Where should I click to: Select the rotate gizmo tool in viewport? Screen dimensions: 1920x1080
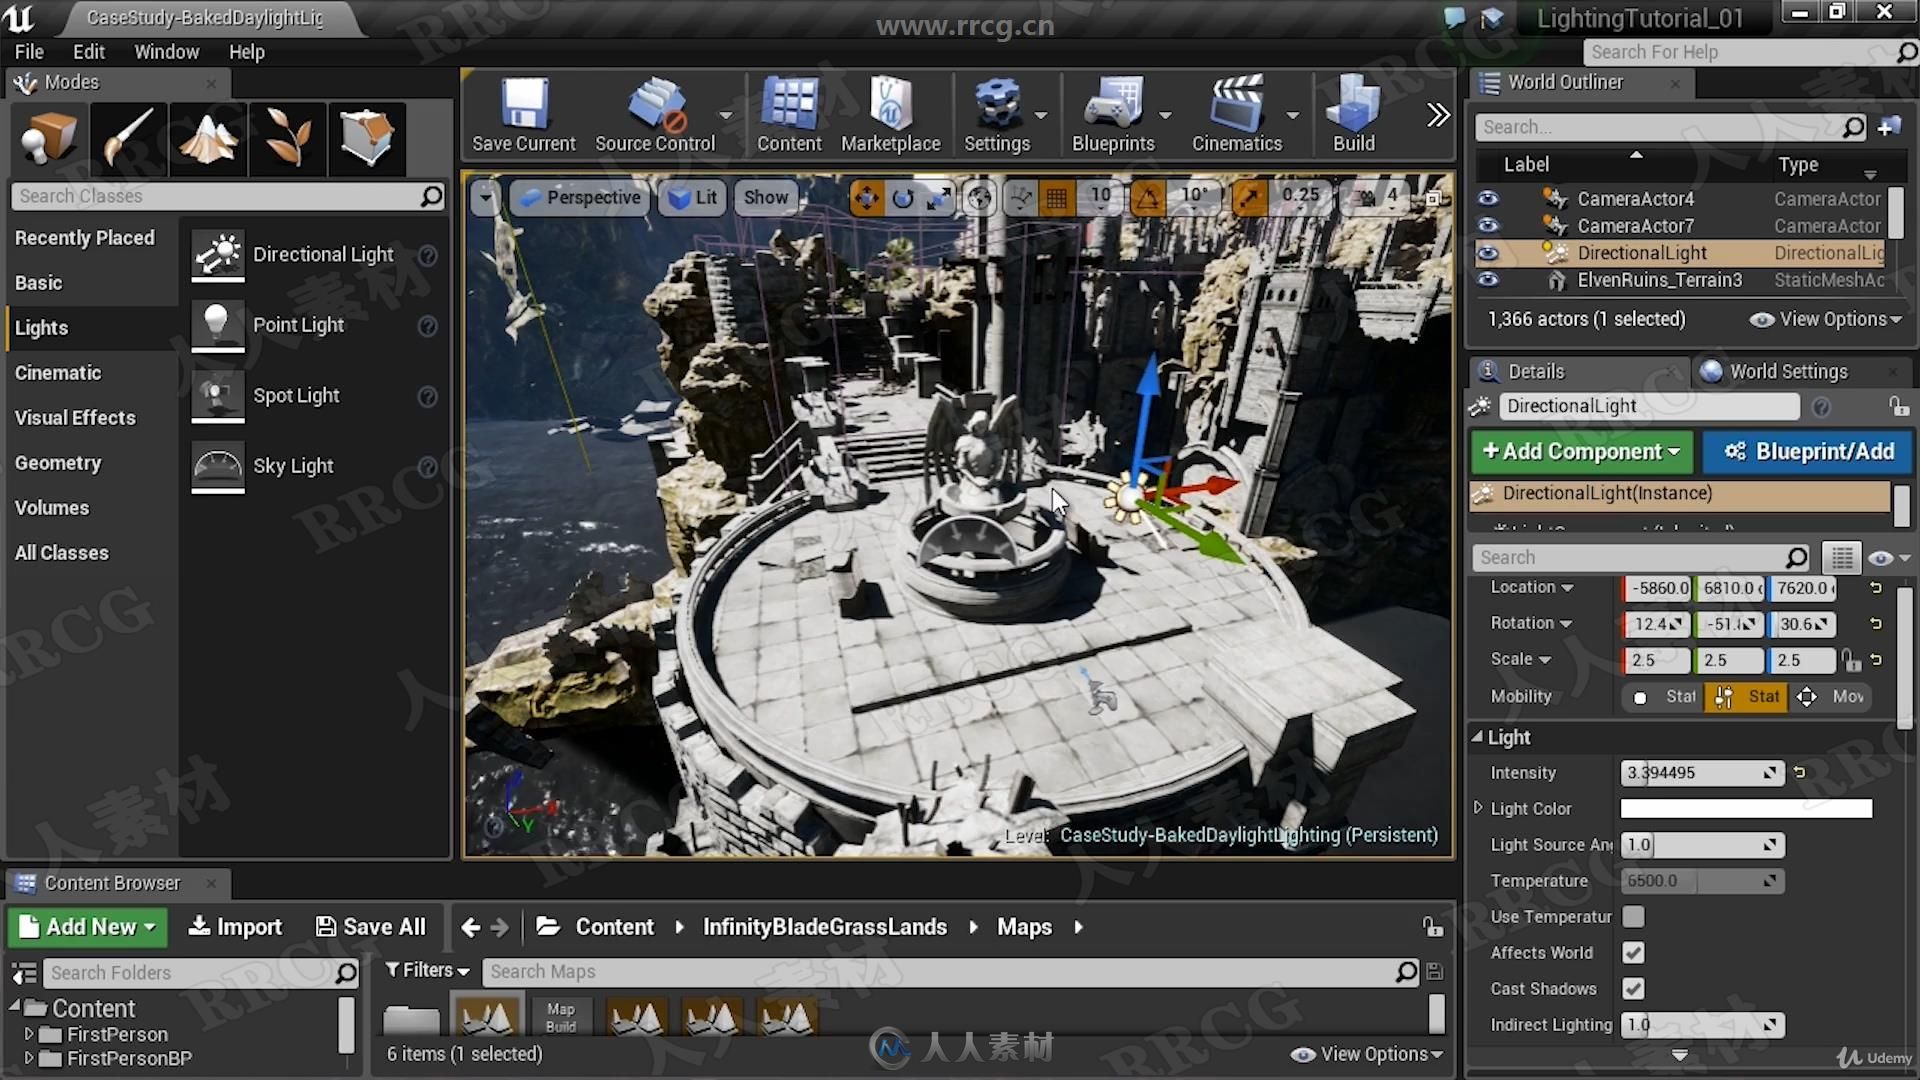point(903,198)
